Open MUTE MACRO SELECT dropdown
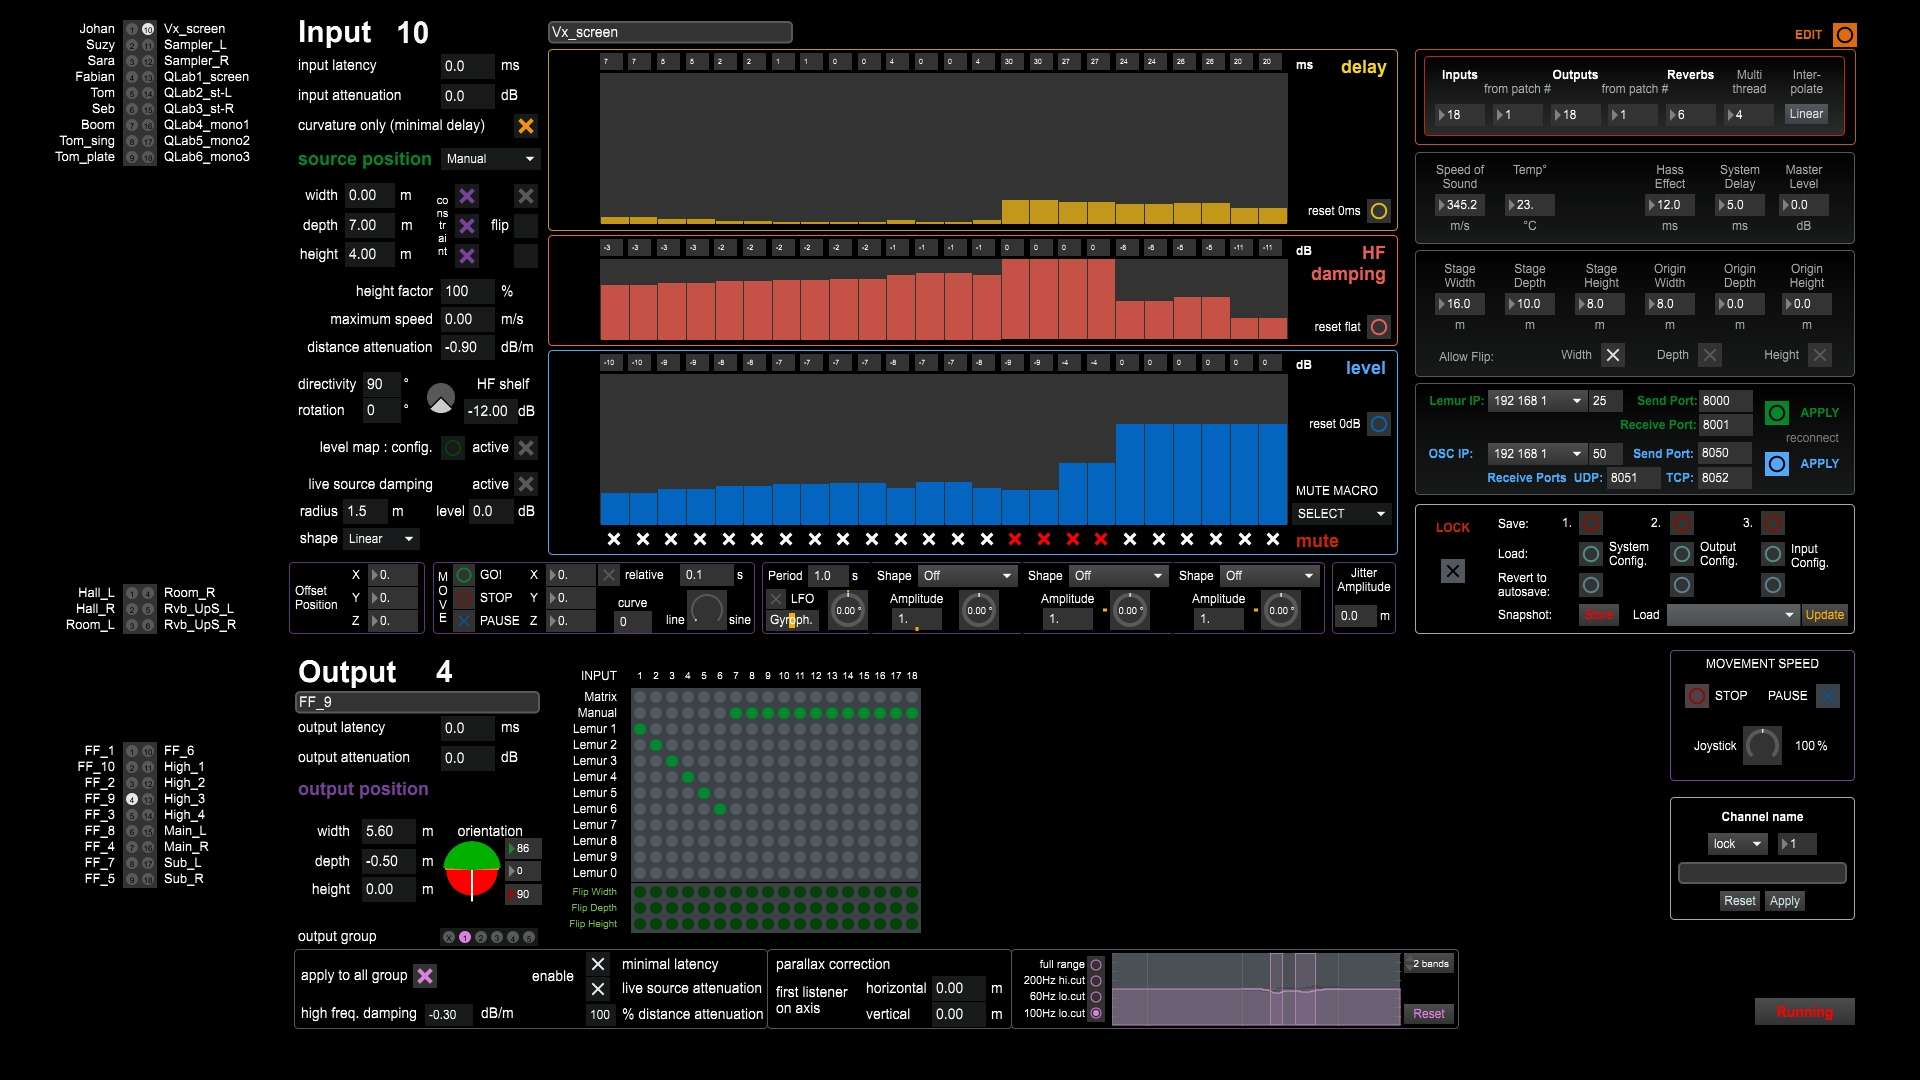 tap(1341, 514)
